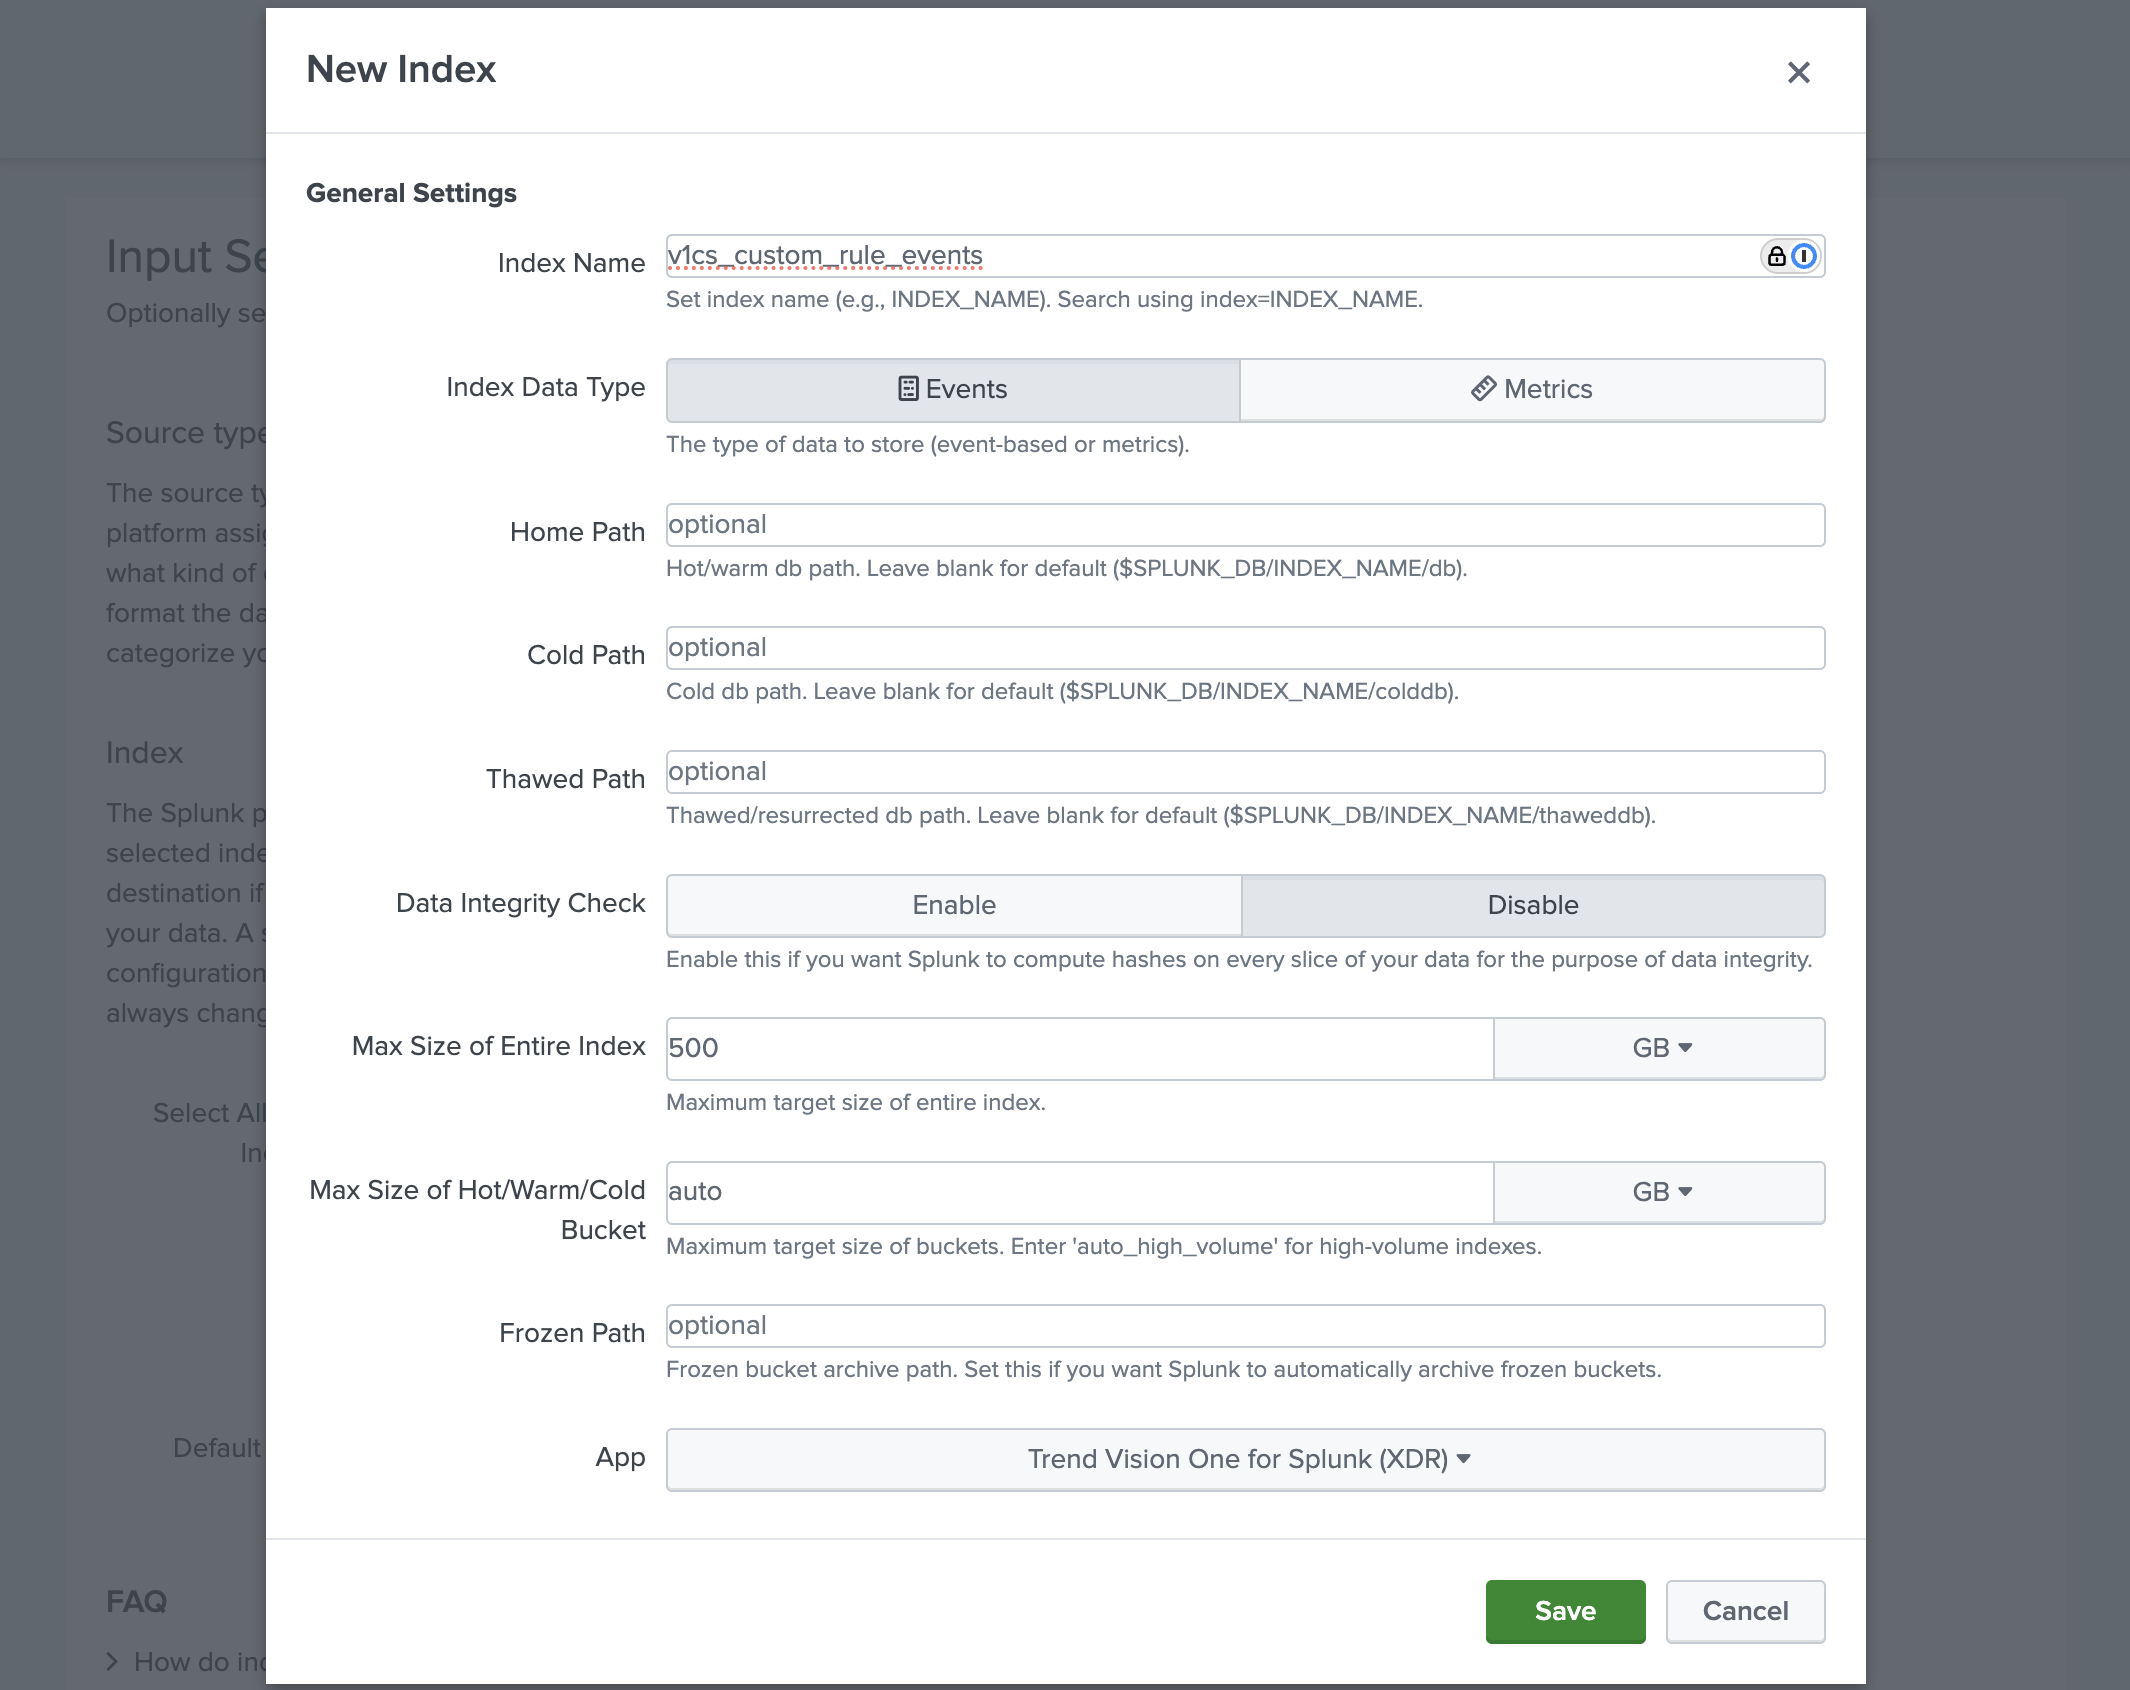Screen dimensions: 2130x1690
Task: Save the new index
Action: coord(1565,1611)
